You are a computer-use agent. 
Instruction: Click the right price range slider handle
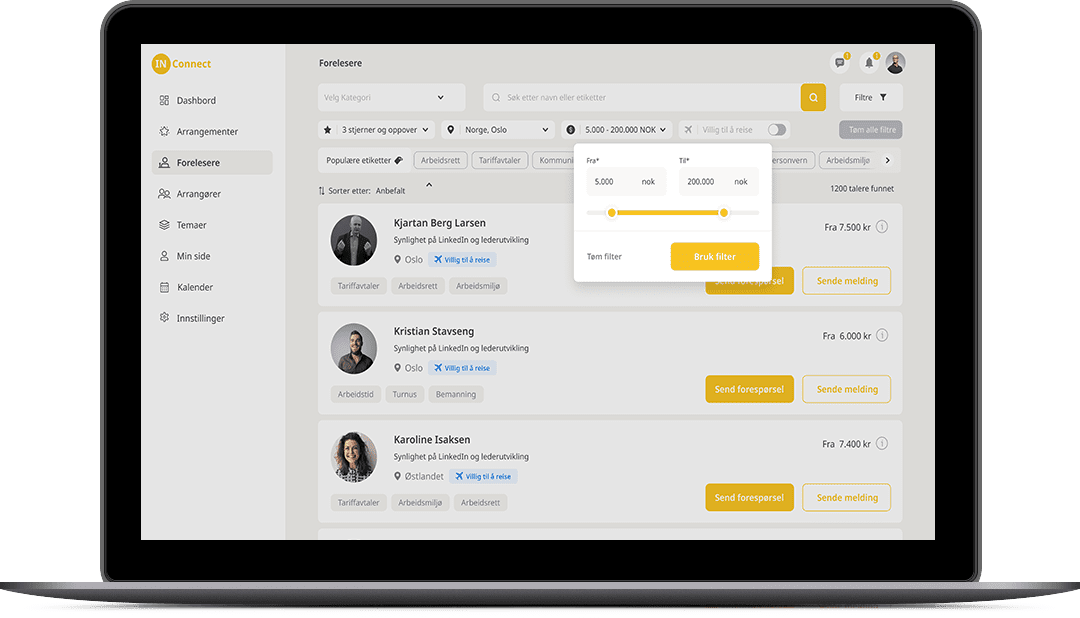click(x=724, y=212)
